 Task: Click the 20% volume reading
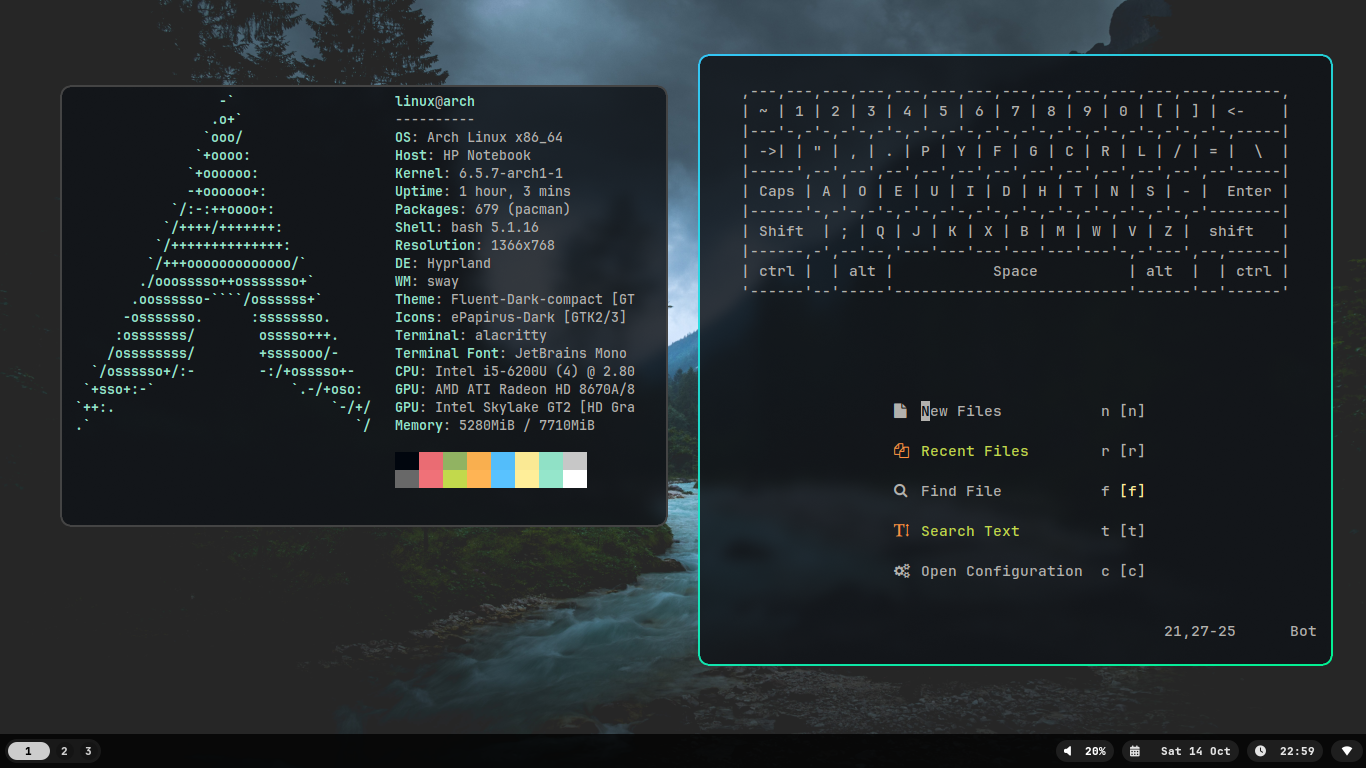[1095, 751]
